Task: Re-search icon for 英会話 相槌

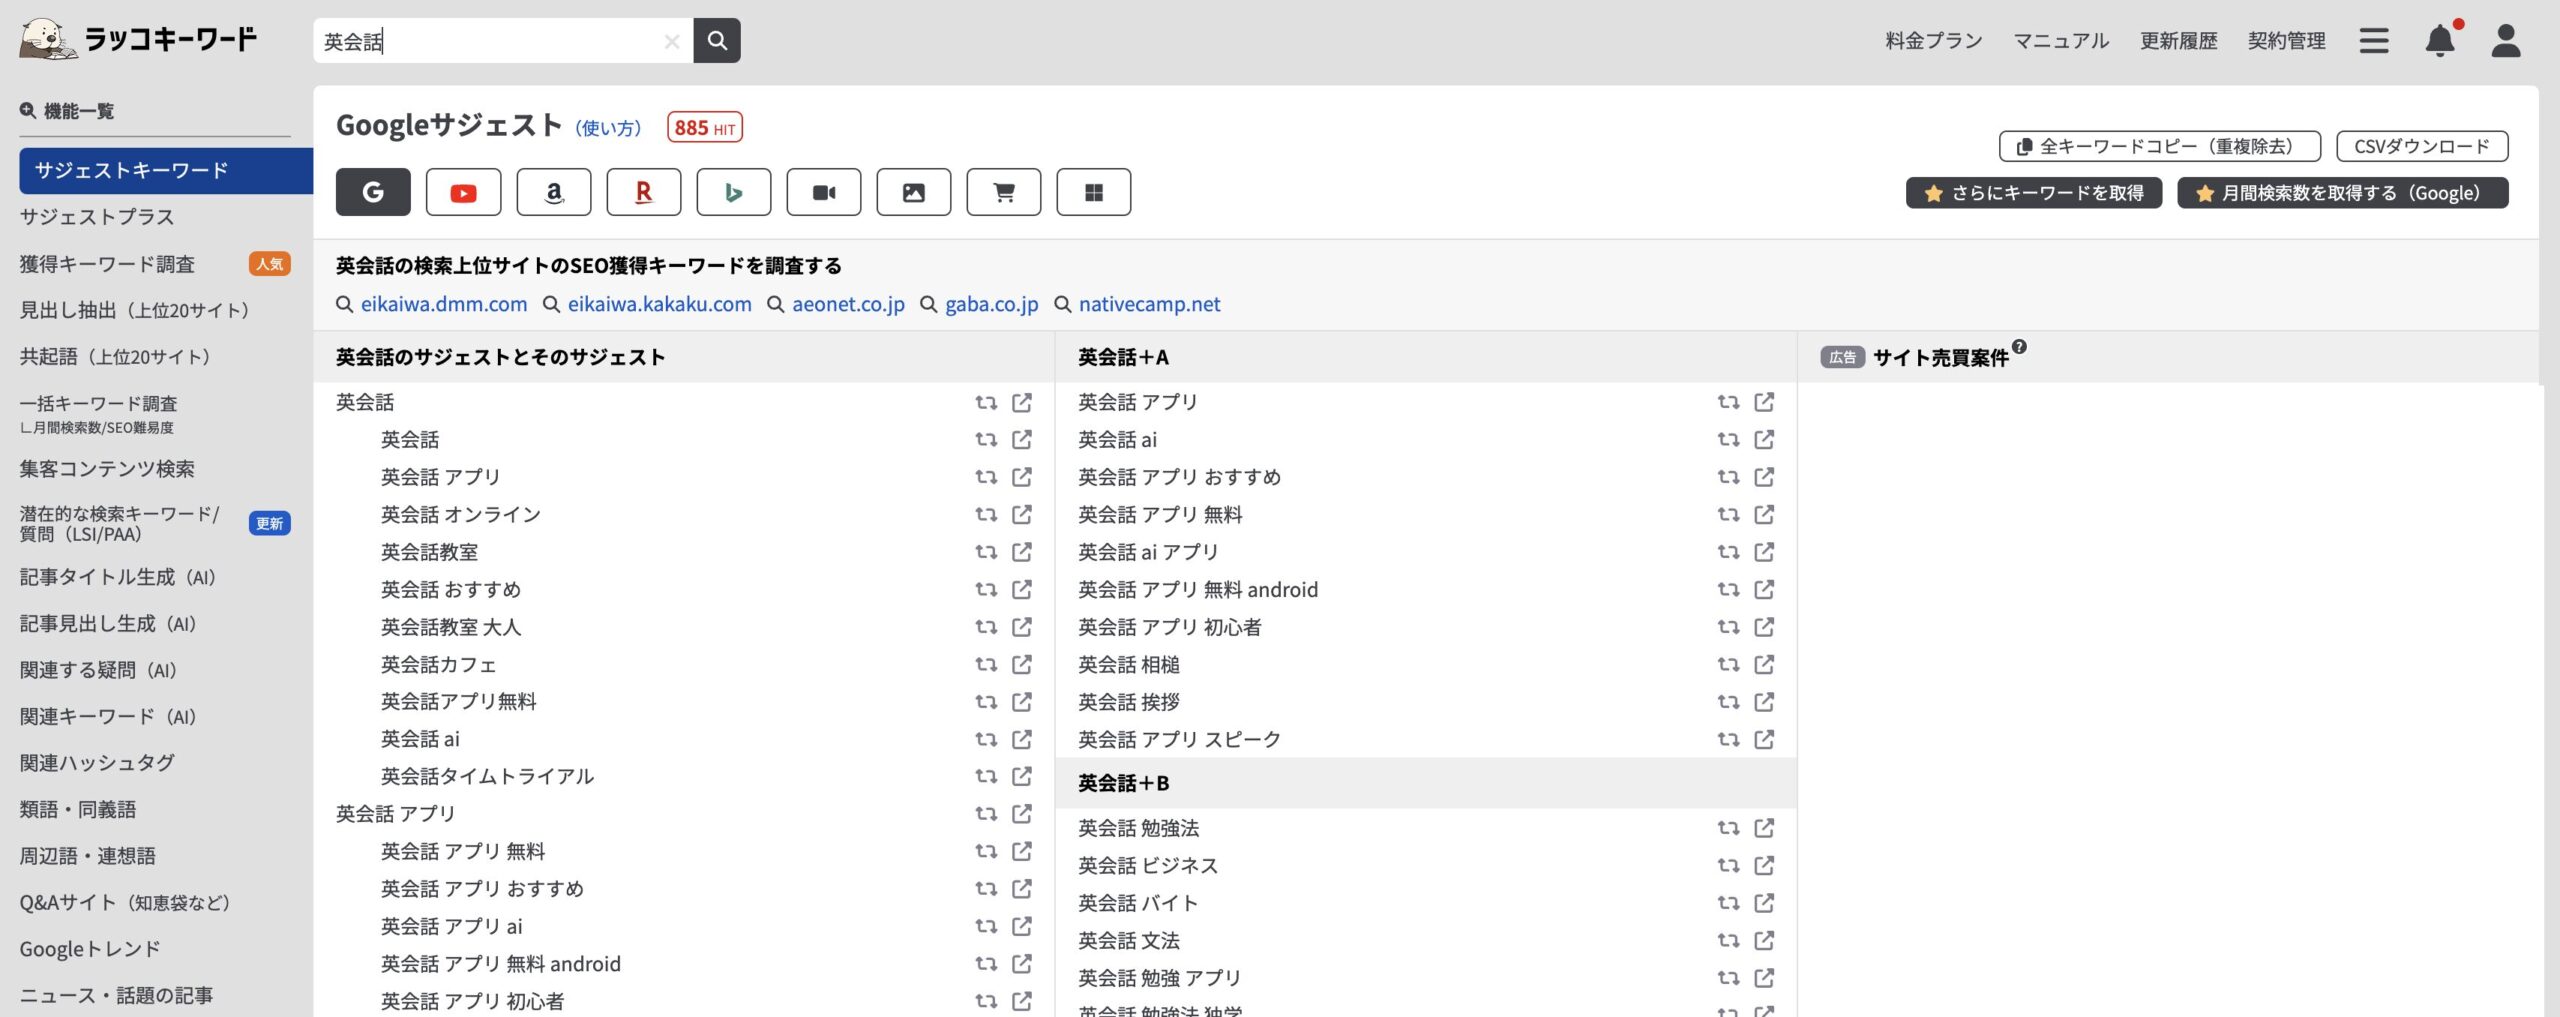Action: tap(1728, 664)
